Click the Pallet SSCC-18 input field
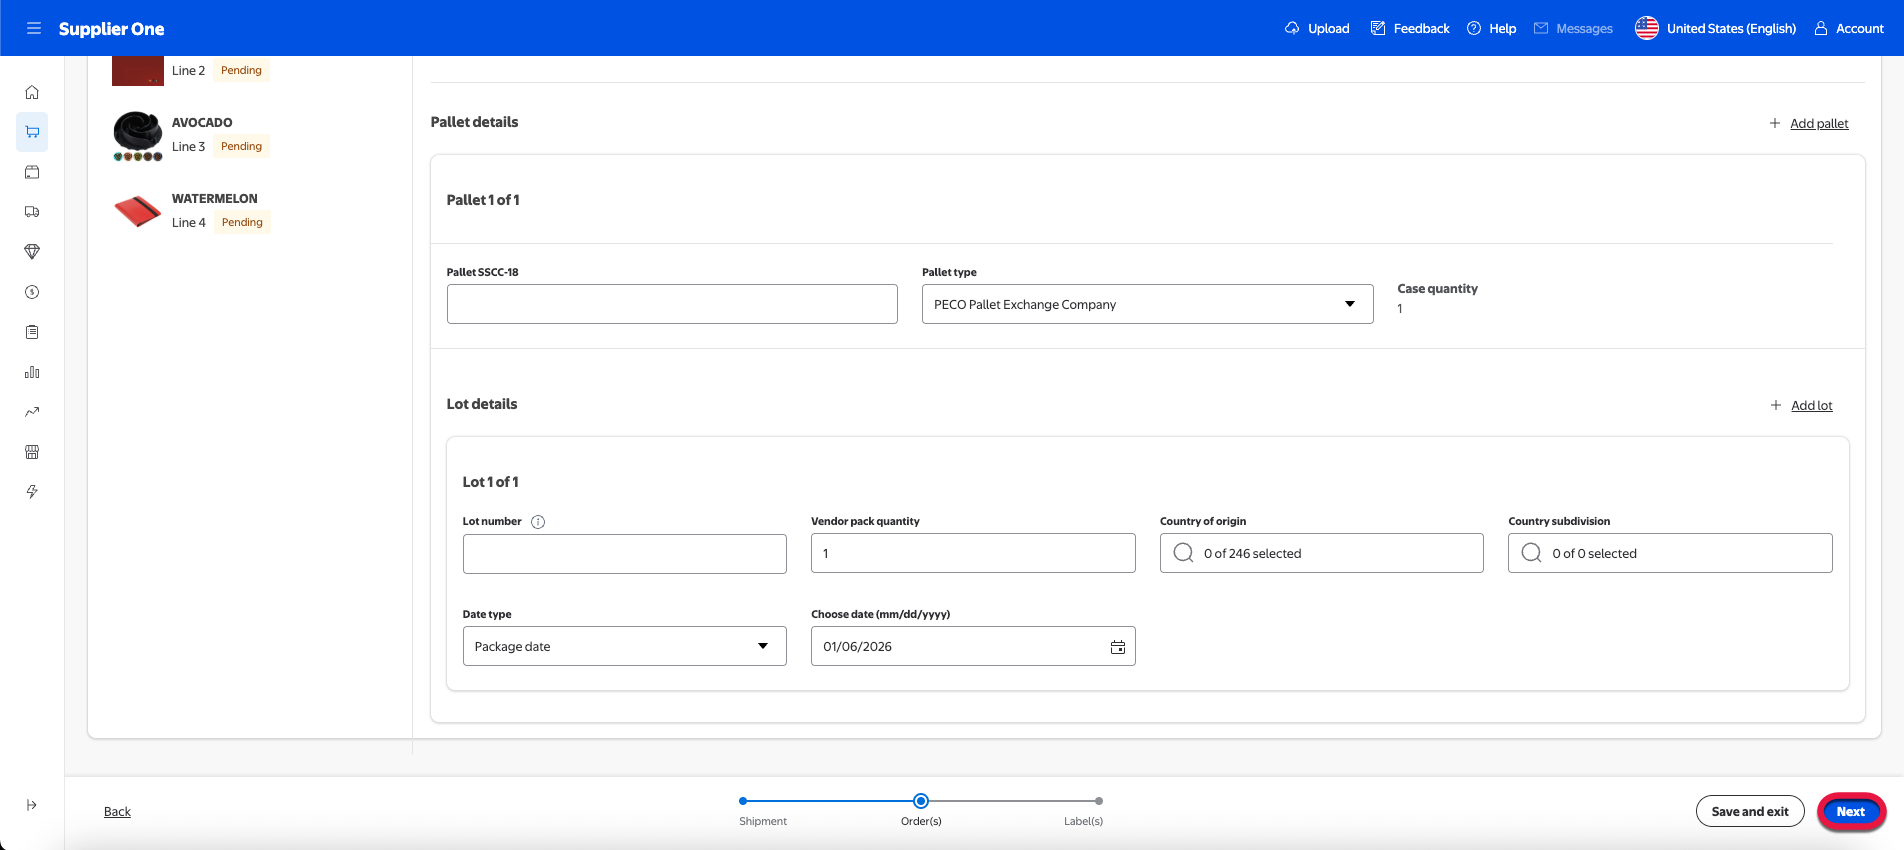The image size is (1904, 850). (671, 304)
